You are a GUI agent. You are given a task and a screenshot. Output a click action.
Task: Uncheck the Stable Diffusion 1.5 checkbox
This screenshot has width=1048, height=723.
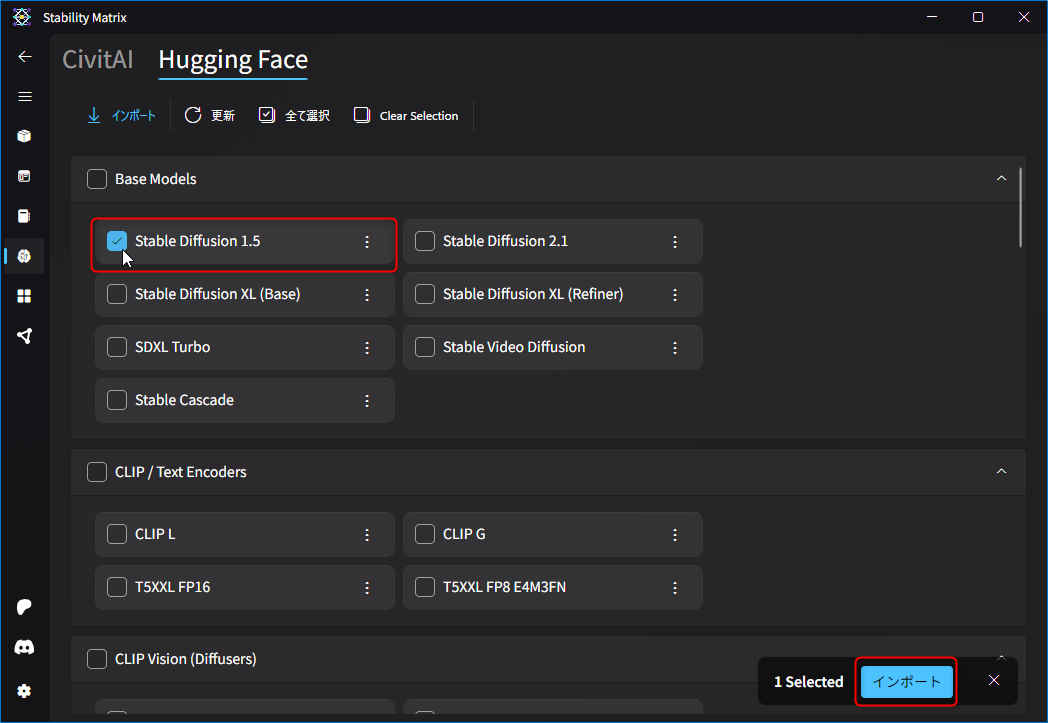(x=117, y=241)
